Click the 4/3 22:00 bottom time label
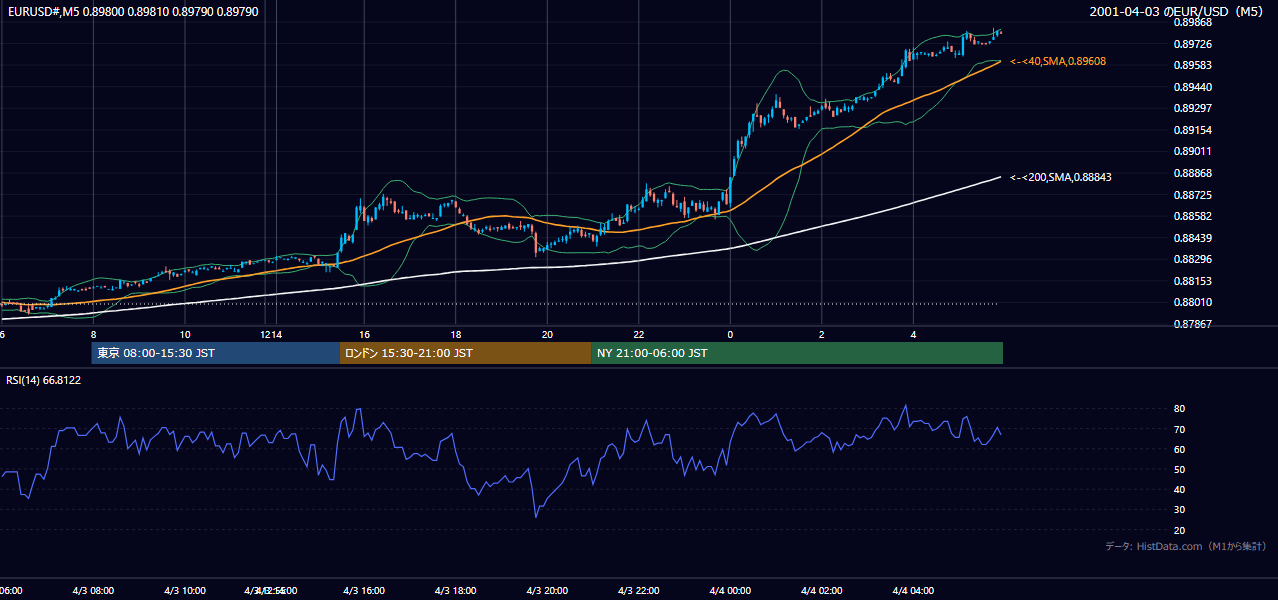This screenshot has height=600, width=1278. click(639, 590)
